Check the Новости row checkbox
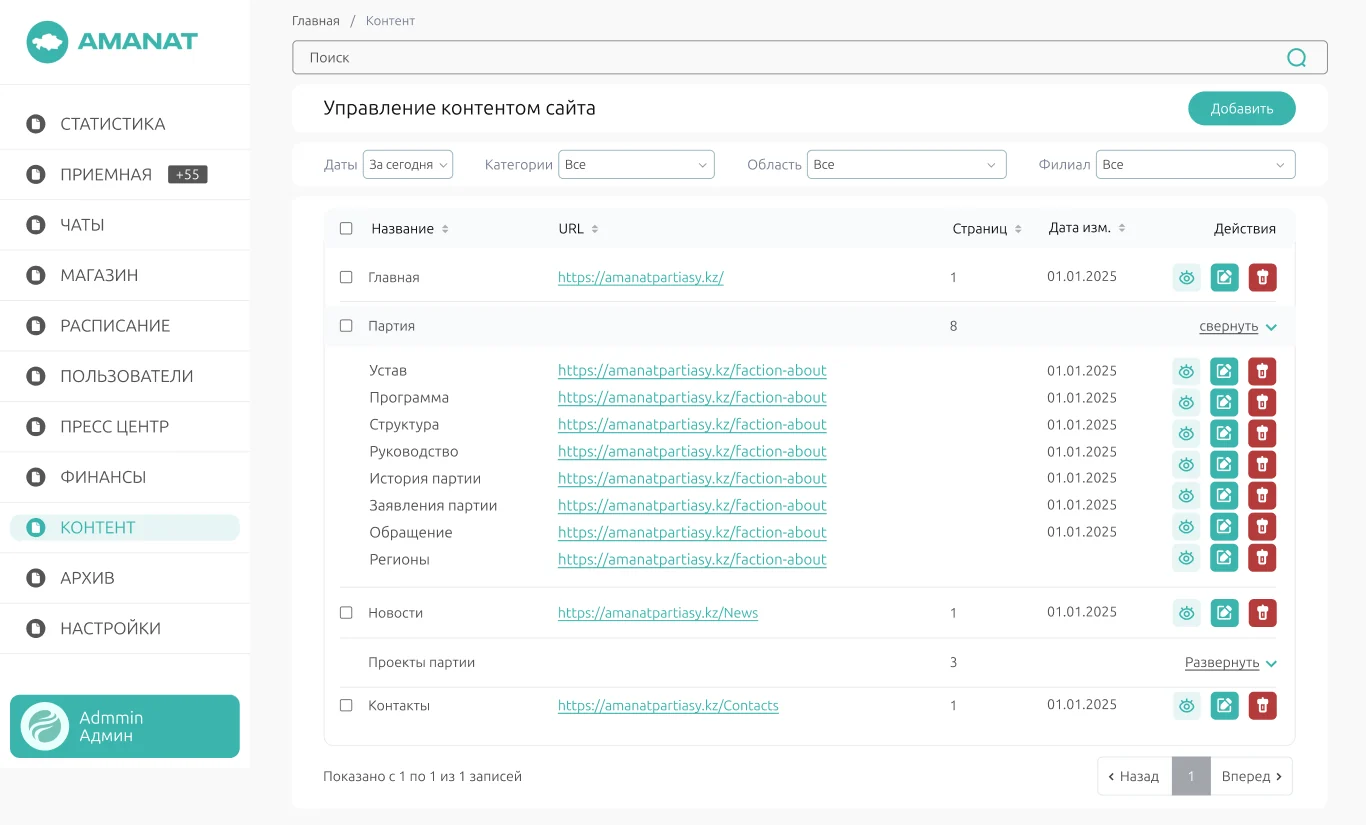Screen dimensions: 1366x825 (346, 613)
